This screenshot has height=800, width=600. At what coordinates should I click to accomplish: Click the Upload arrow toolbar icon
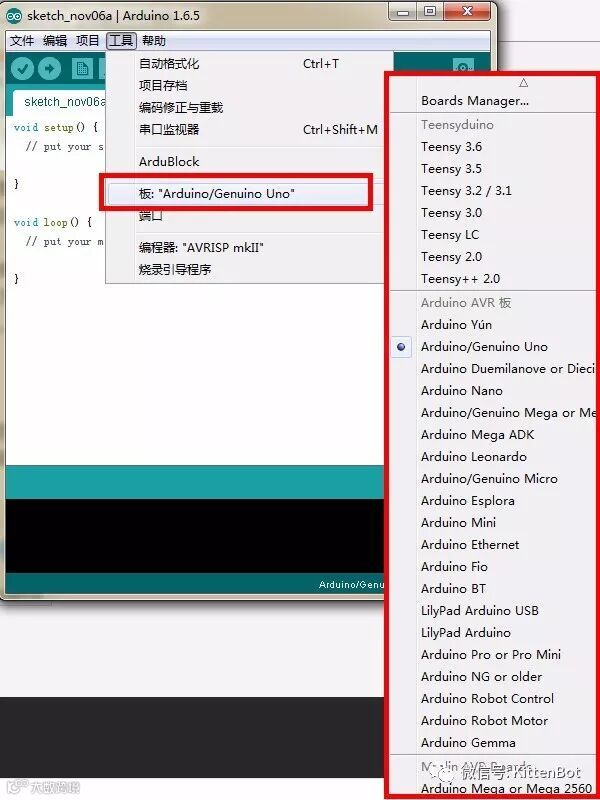(49, 69)
